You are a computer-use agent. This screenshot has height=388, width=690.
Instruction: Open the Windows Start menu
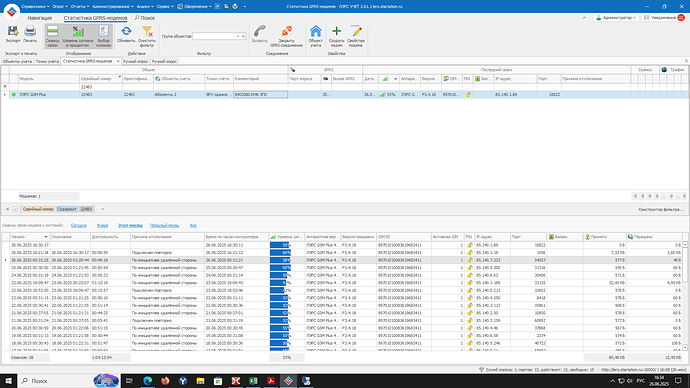coord(8,381)
